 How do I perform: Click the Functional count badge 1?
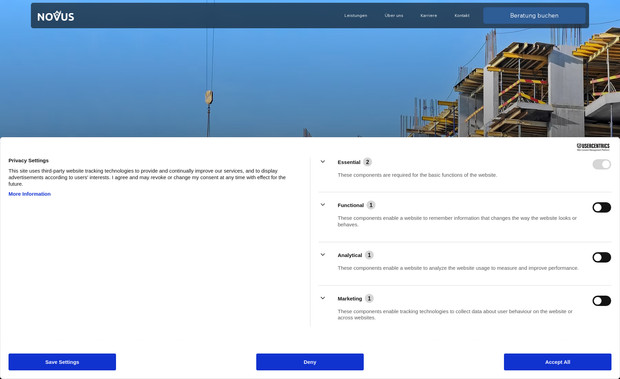pos(370,205)
